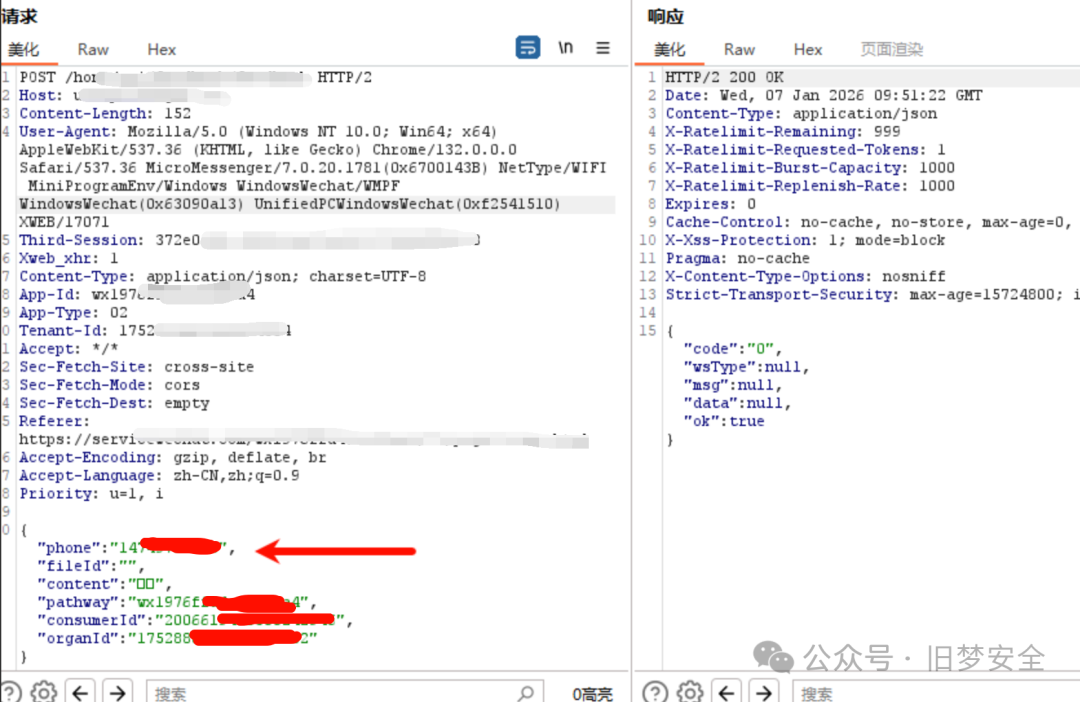Image resolution: width=1080 pixels, height=702 pixels.
Task: Click "code":"0" in response body
Action: [x=732, y=349]
